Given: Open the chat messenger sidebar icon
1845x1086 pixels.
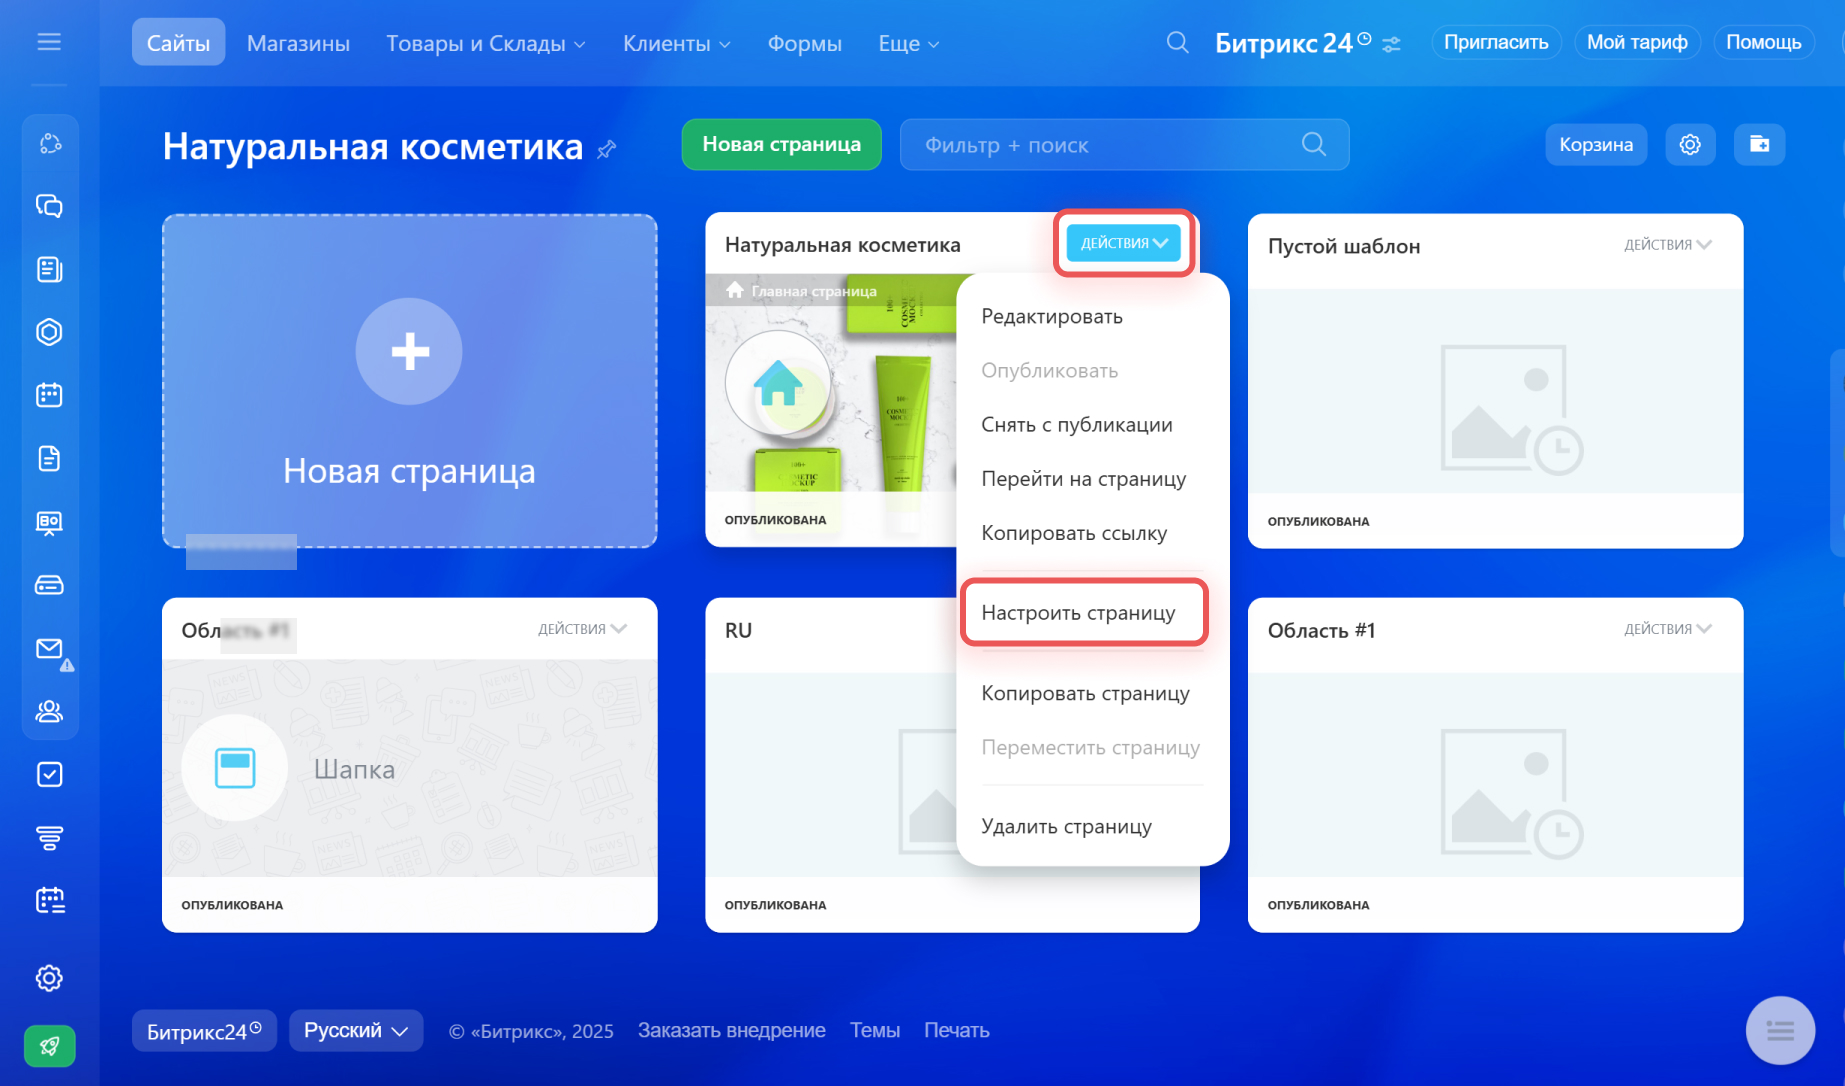Looking at the screenshot, I should [49, 207].
